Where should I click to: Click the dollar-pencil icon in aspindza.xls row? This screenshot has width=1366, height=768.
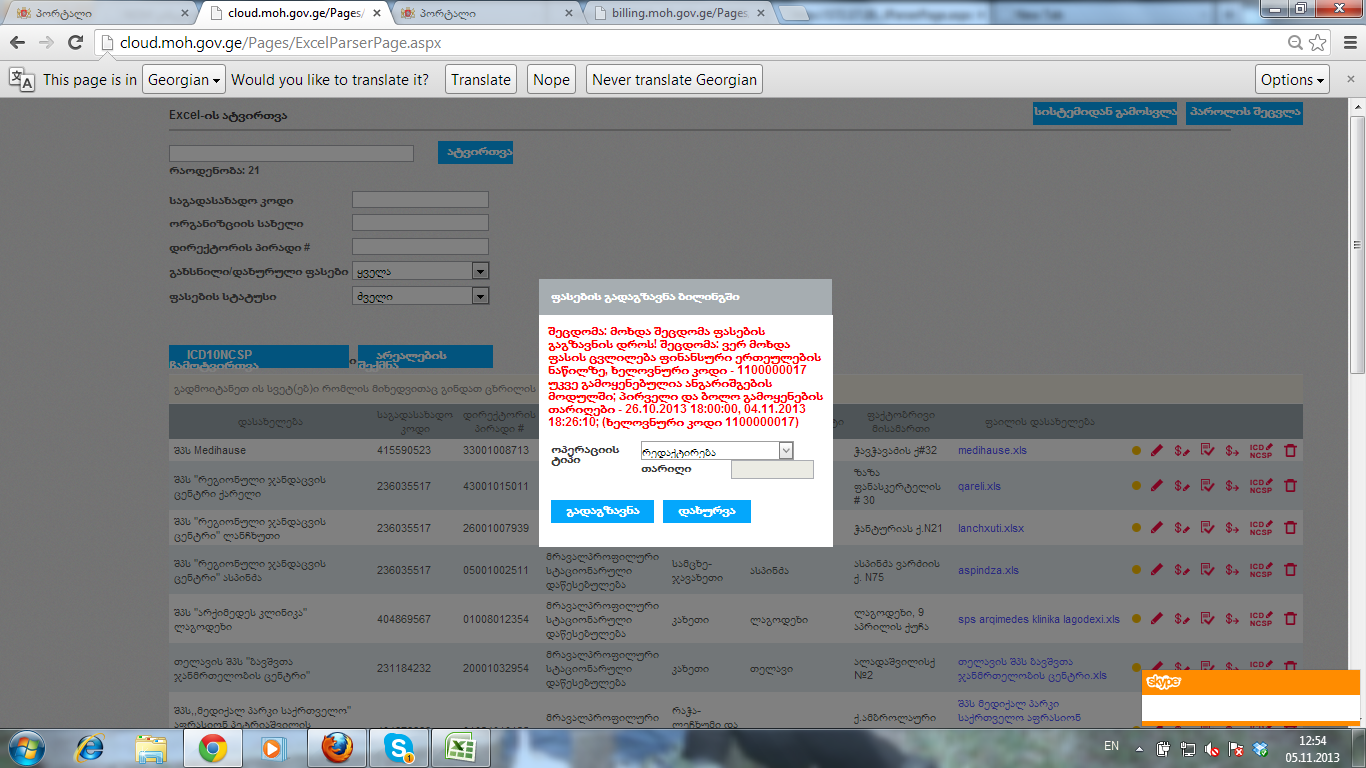point(1182,570)
